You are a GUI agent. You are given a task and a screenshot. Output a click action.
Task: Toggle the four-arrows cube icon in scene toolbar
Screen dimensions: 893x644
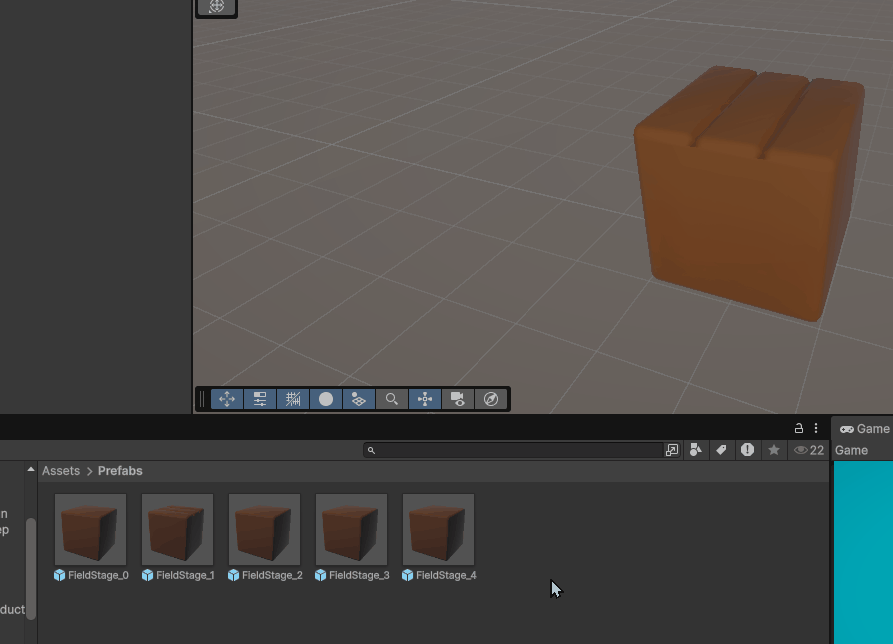(425, 399)
